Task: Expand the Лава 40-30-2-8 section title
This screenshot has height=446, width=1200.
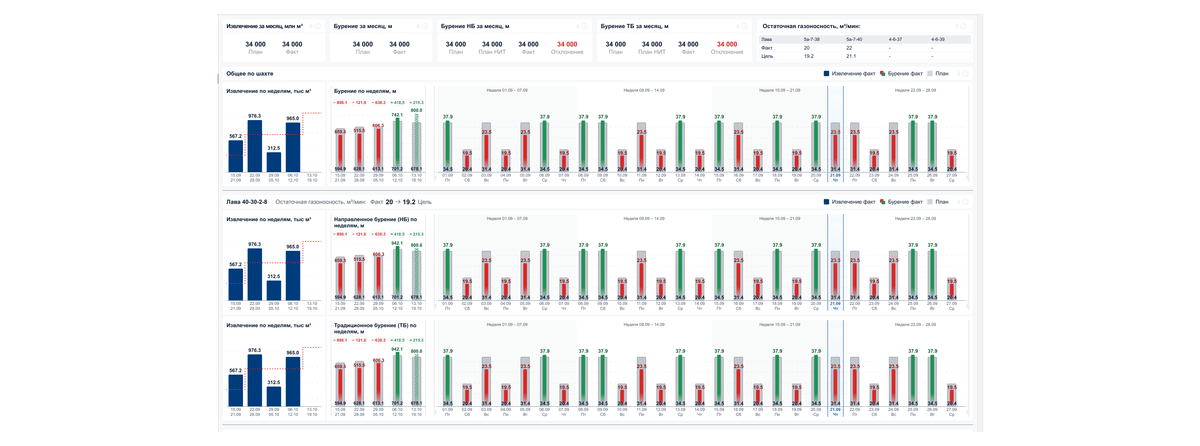Action: click(247, 202)
